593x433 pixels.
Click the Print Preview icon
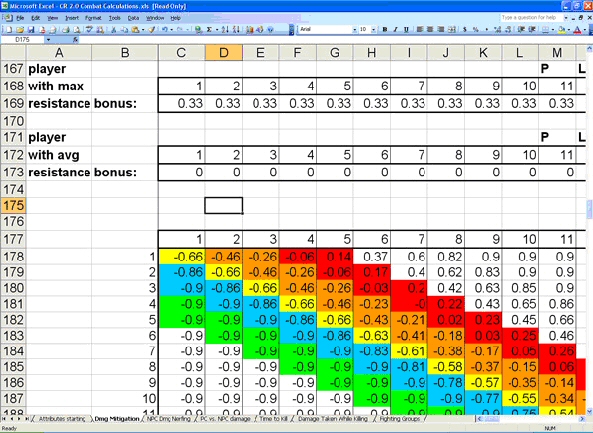pyautogui.click(x=77, y=29)
